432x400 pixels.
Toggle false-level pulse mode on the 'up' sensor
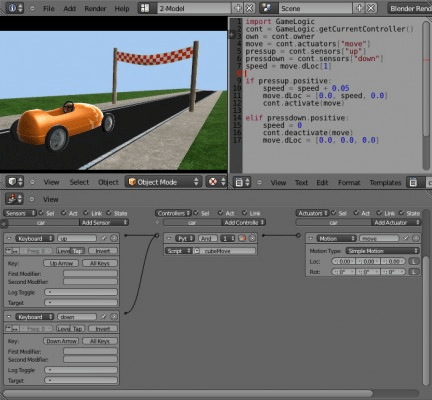tap(15, 251)
